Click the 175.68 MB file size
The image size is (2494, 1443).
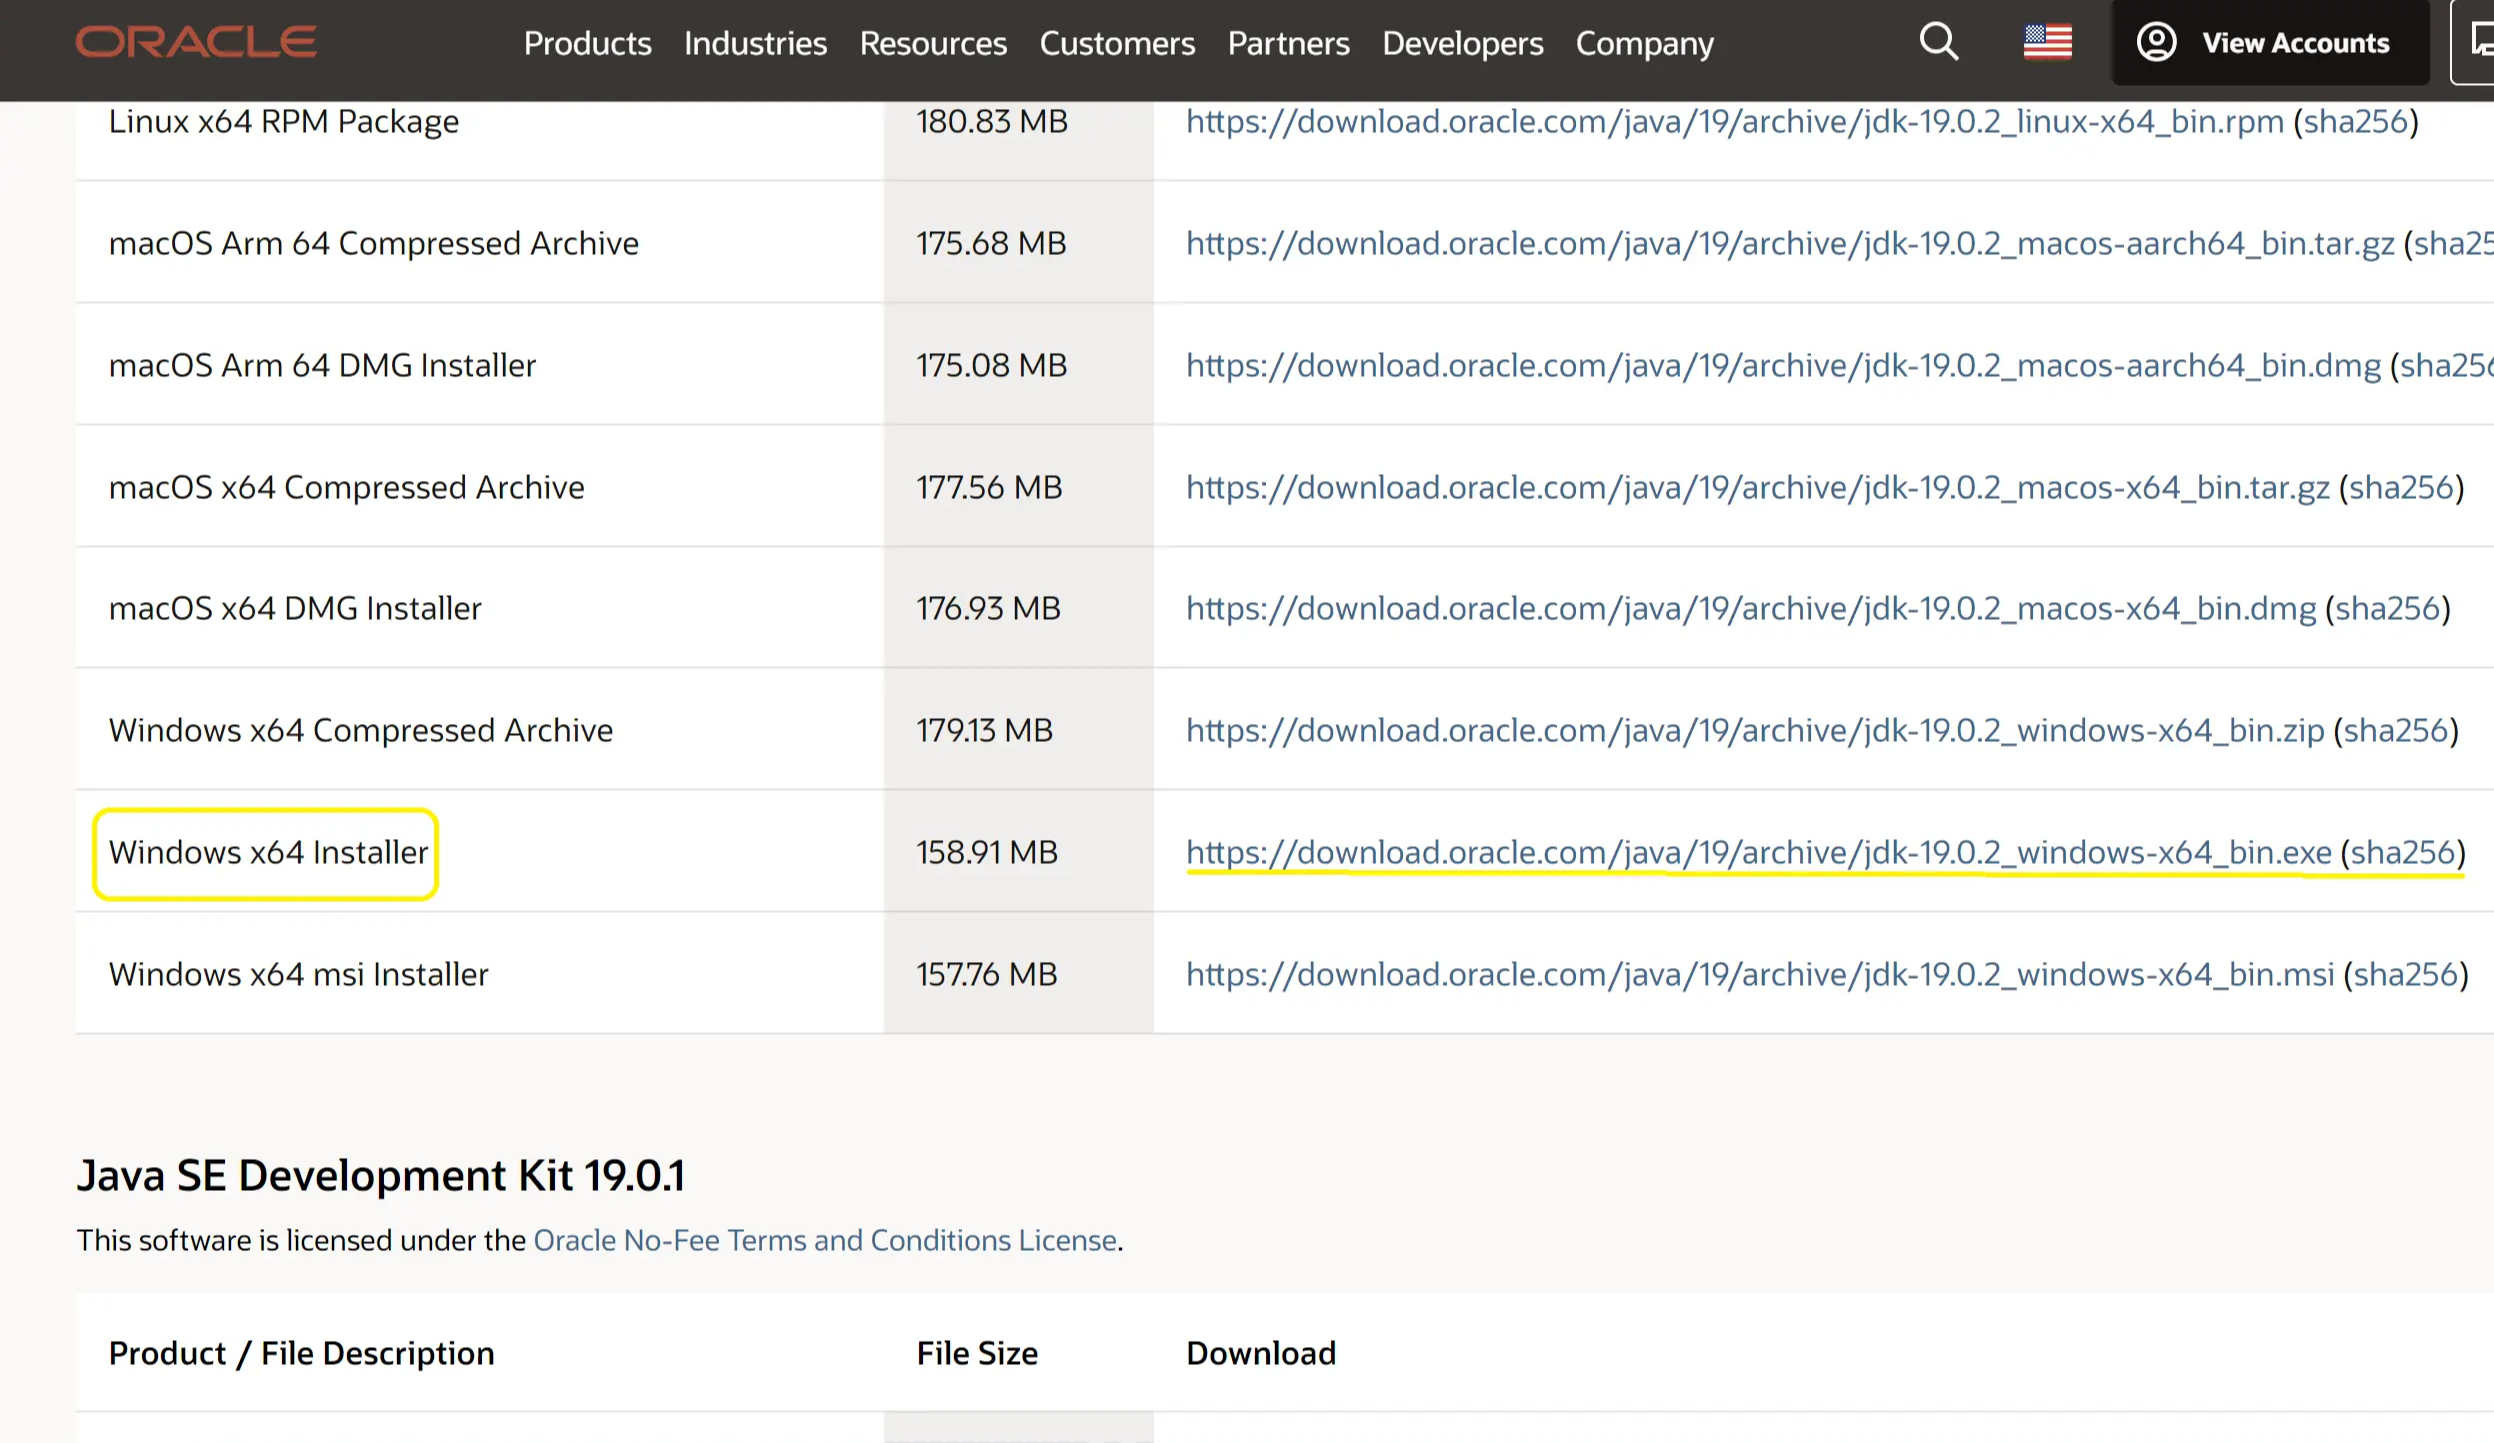click(991, 243)
